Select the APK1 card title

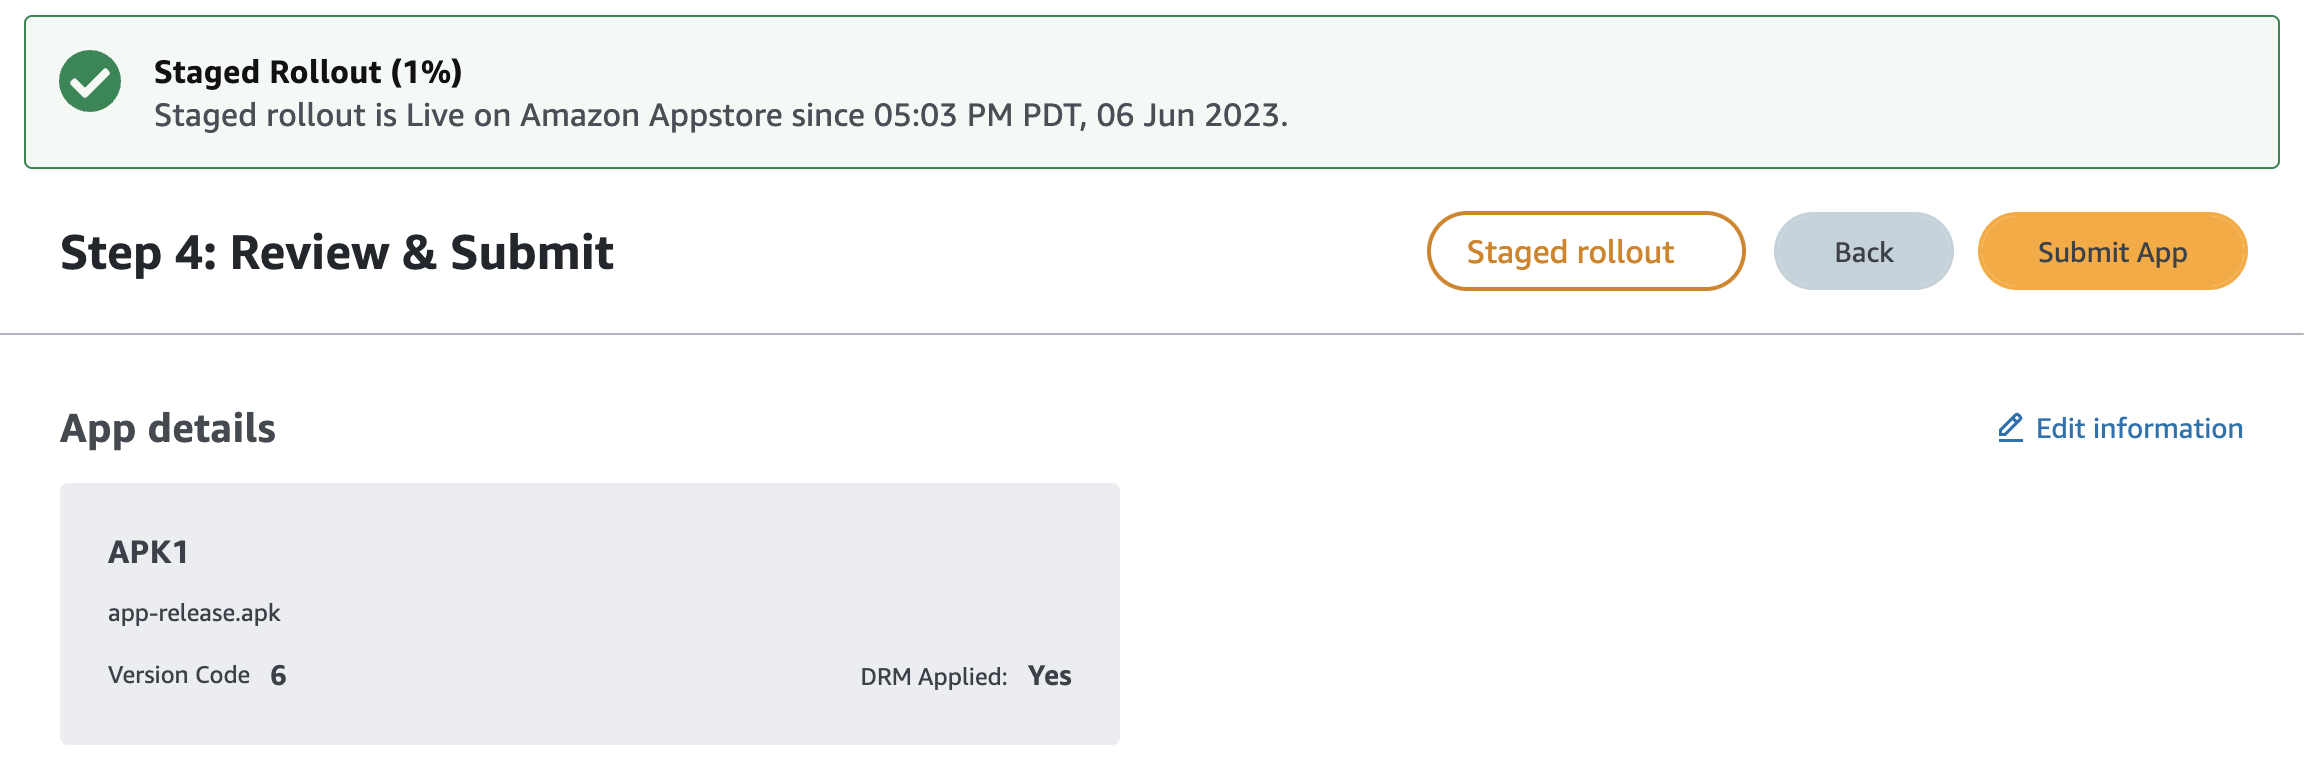(x=148, y=552)
